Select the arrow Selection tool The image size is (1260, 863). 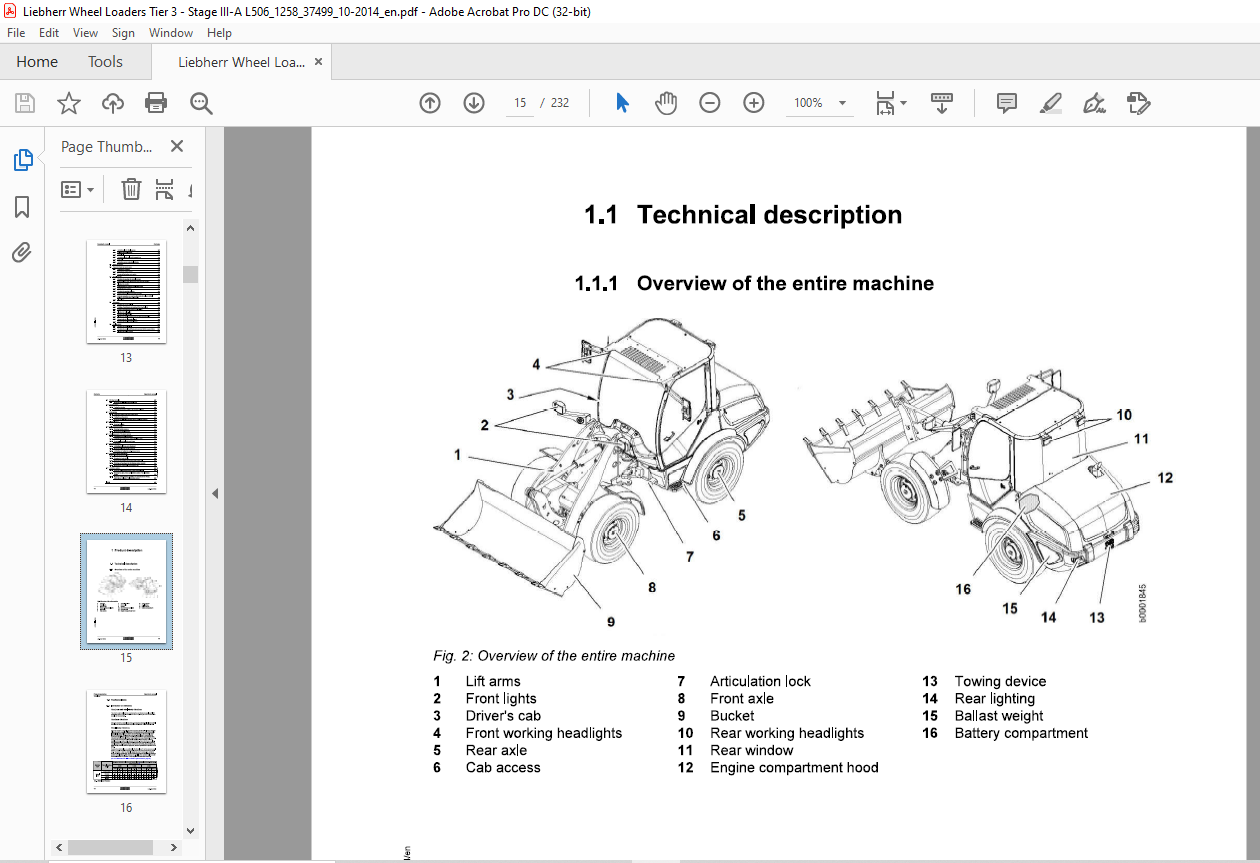[622, 103]
